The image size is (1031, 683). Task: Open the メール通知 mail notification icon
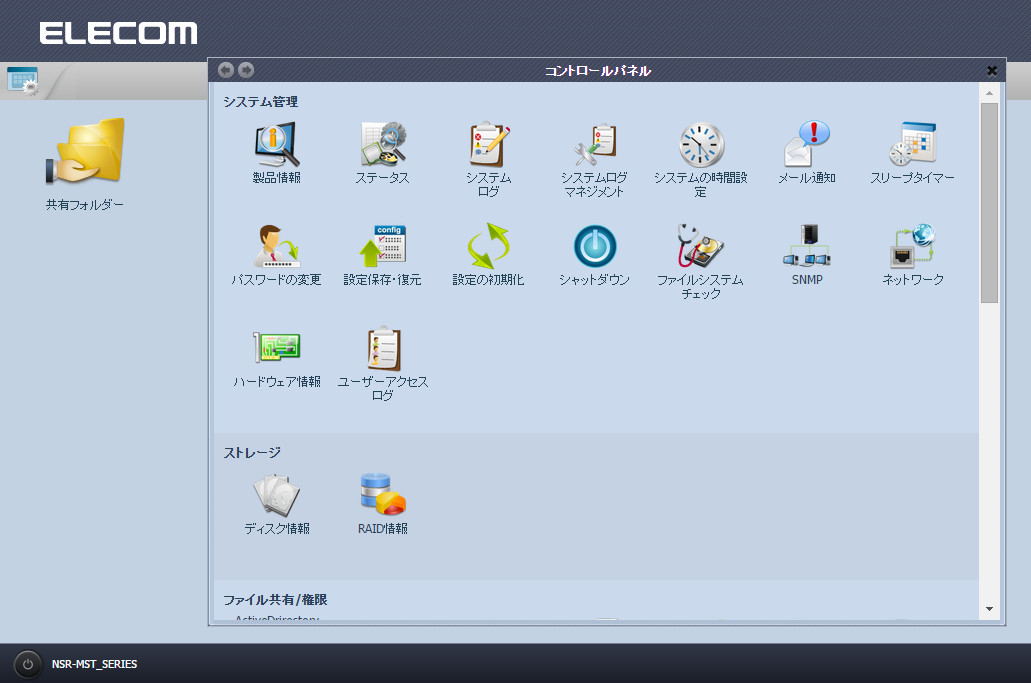tap(807, 144)
